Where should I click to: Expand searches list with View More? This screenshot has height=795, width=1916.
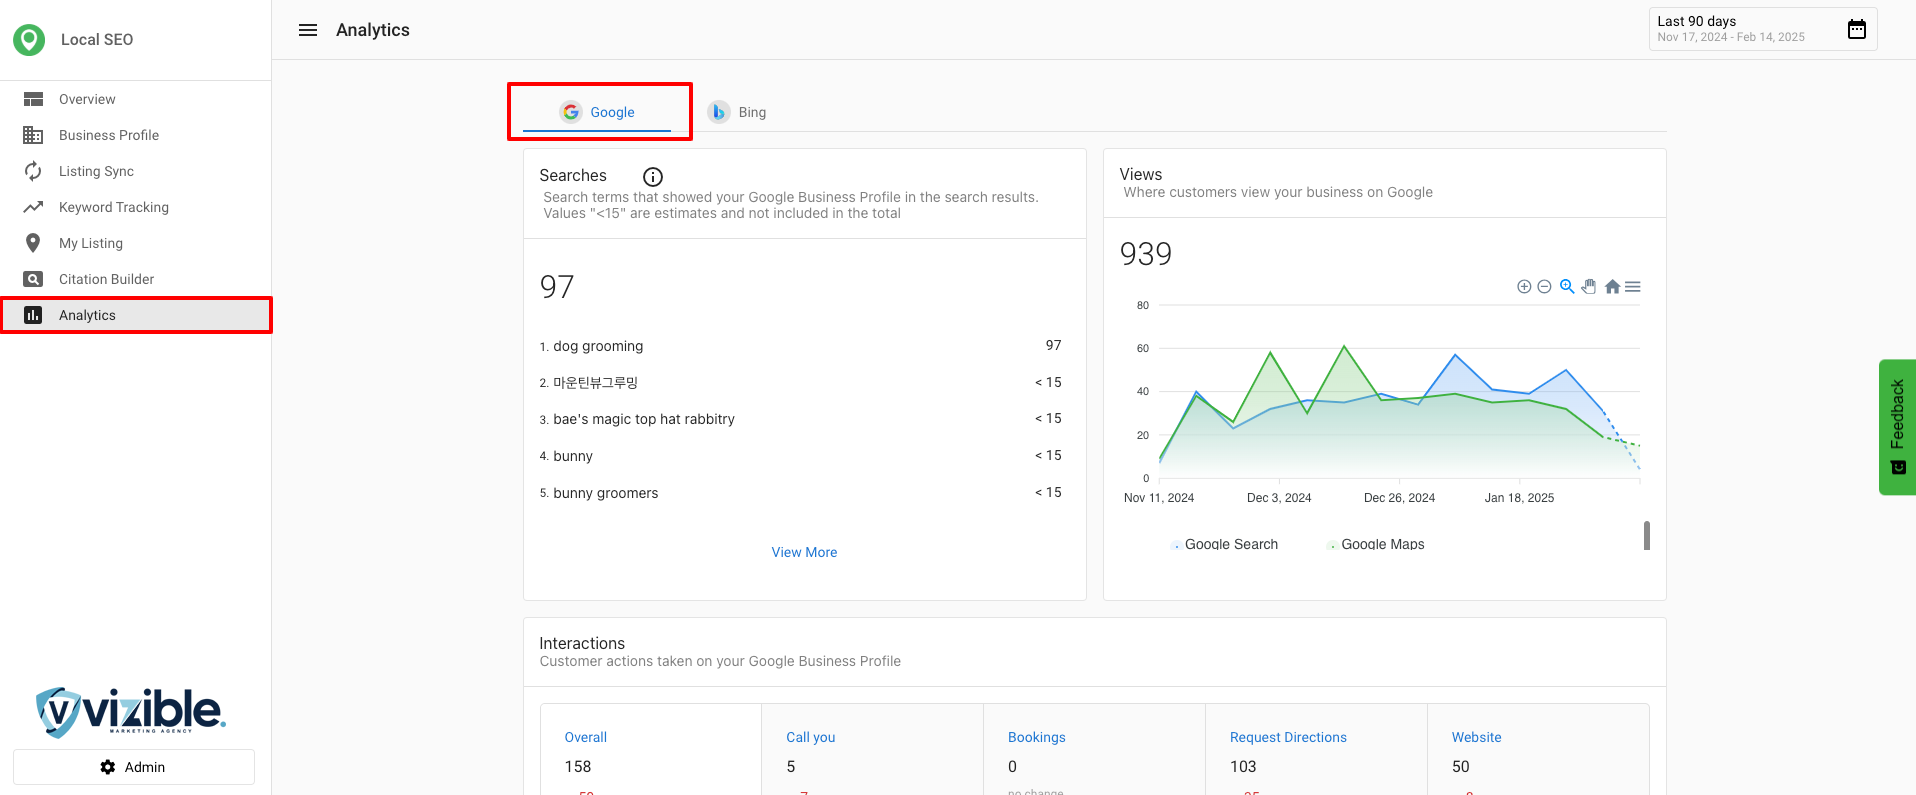pos(804,552)
